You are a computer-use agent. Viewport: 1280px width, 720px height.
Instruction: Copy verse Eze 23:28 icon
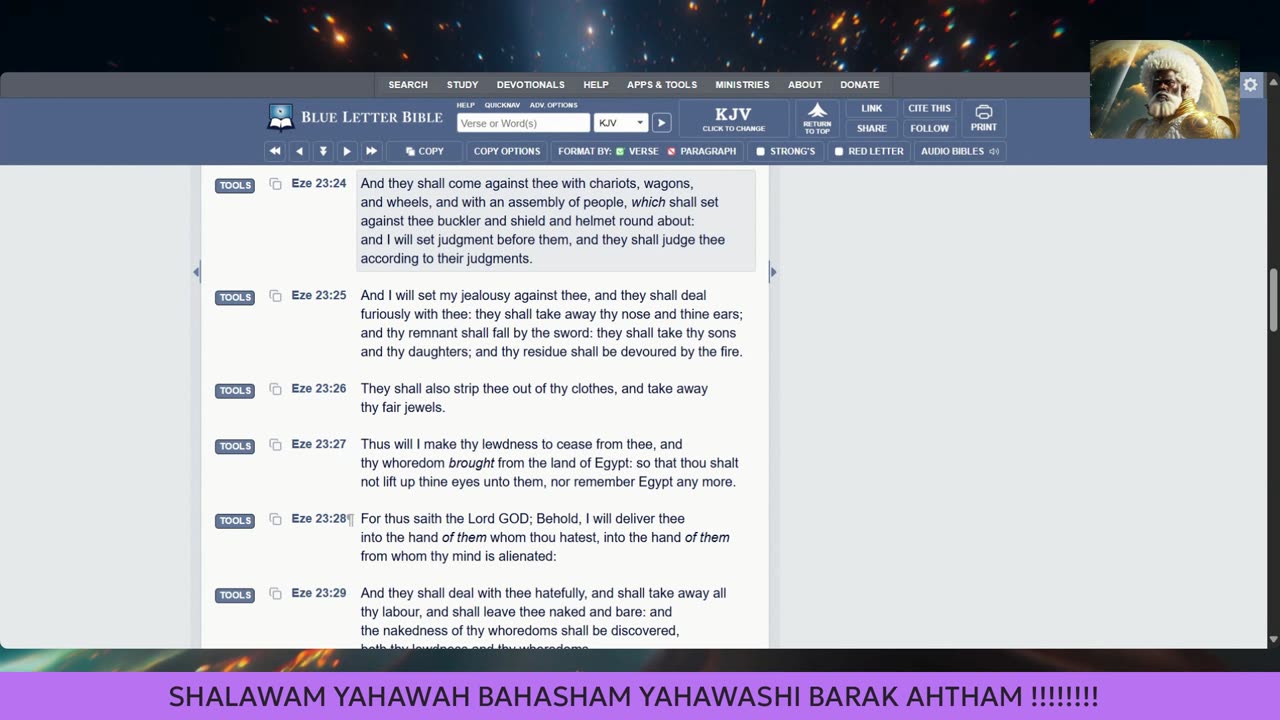point(275,519)
